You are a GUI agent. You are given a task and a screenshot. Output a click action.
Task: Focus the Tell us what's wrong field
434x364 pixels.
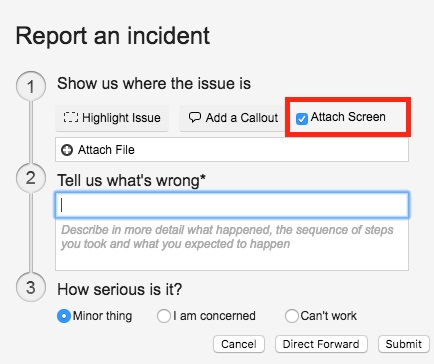tap(232, 205)
